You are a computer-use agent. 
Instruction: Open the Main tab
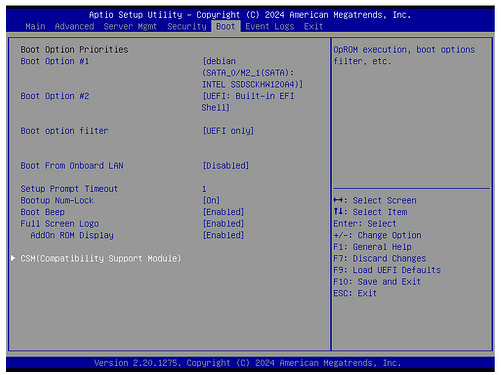35,26
